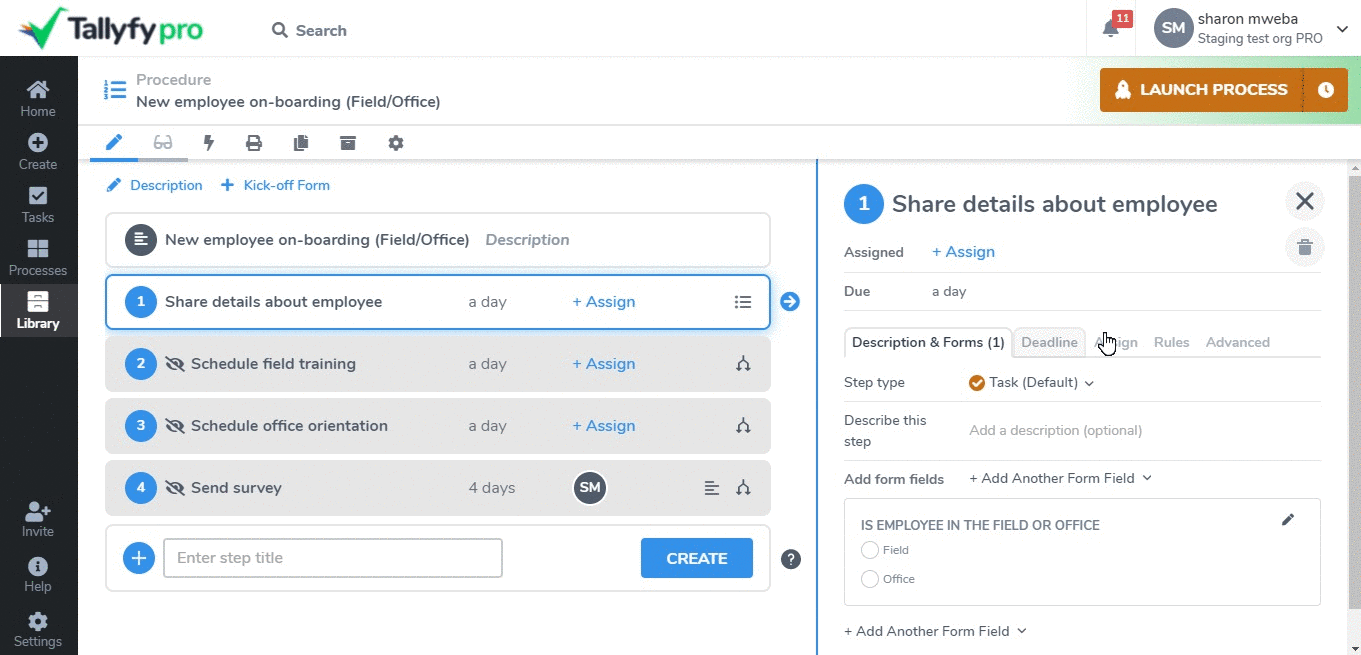Open the notifications bell icon
Viewport: 1361px width, 655px height.
point(1110,29)
